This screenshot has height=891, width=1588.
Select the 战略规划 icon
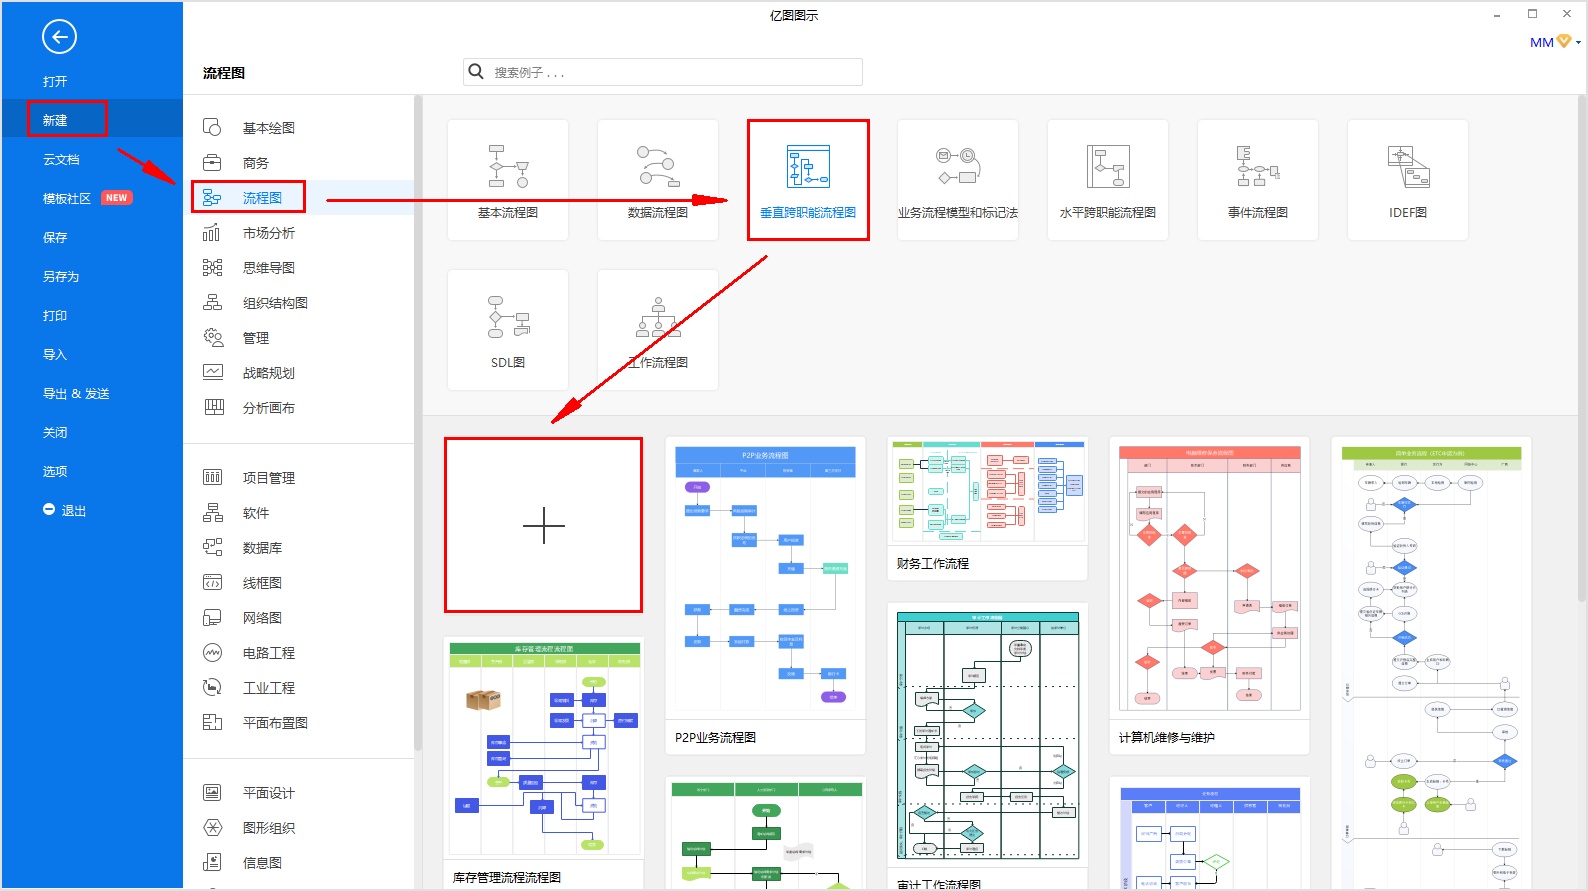pyautogui.click(x=212, y=372)
